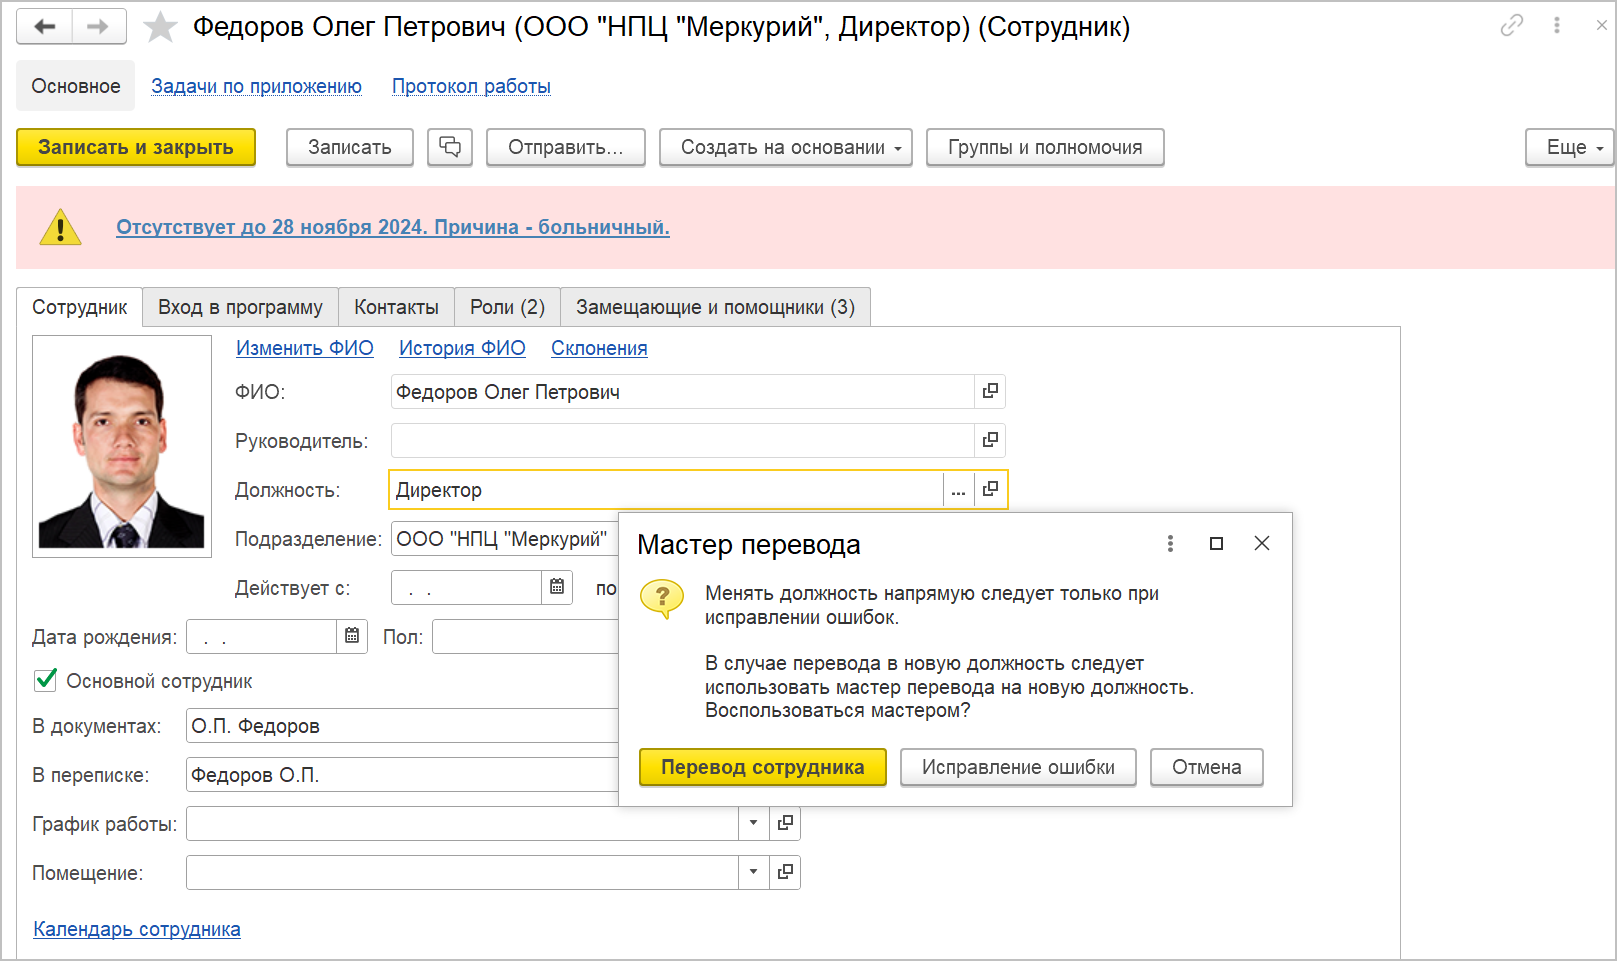Open the Календарь сотрудника link
The width and height of the screenshot is (1617, 961).
click(137, 929)
